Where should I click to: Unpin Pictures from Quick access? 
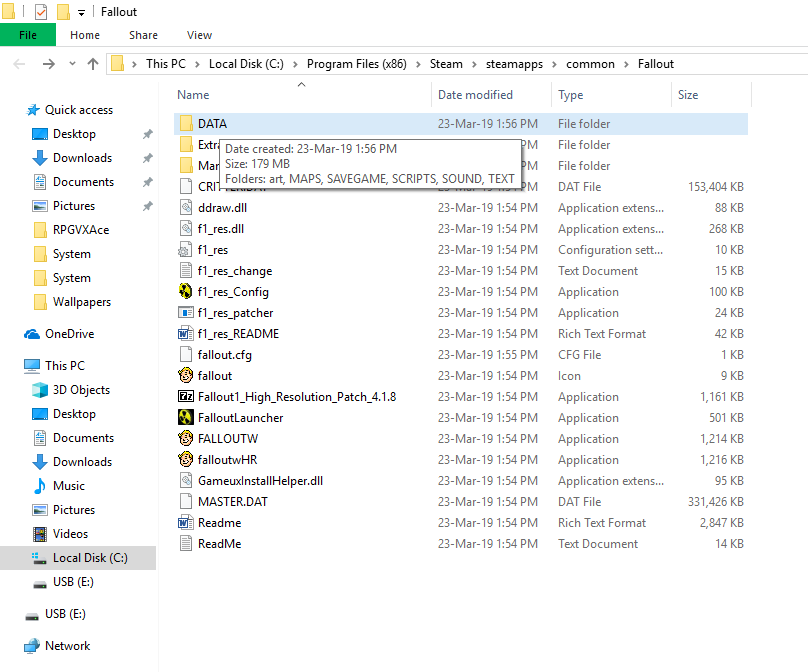[x=147, y=206]
